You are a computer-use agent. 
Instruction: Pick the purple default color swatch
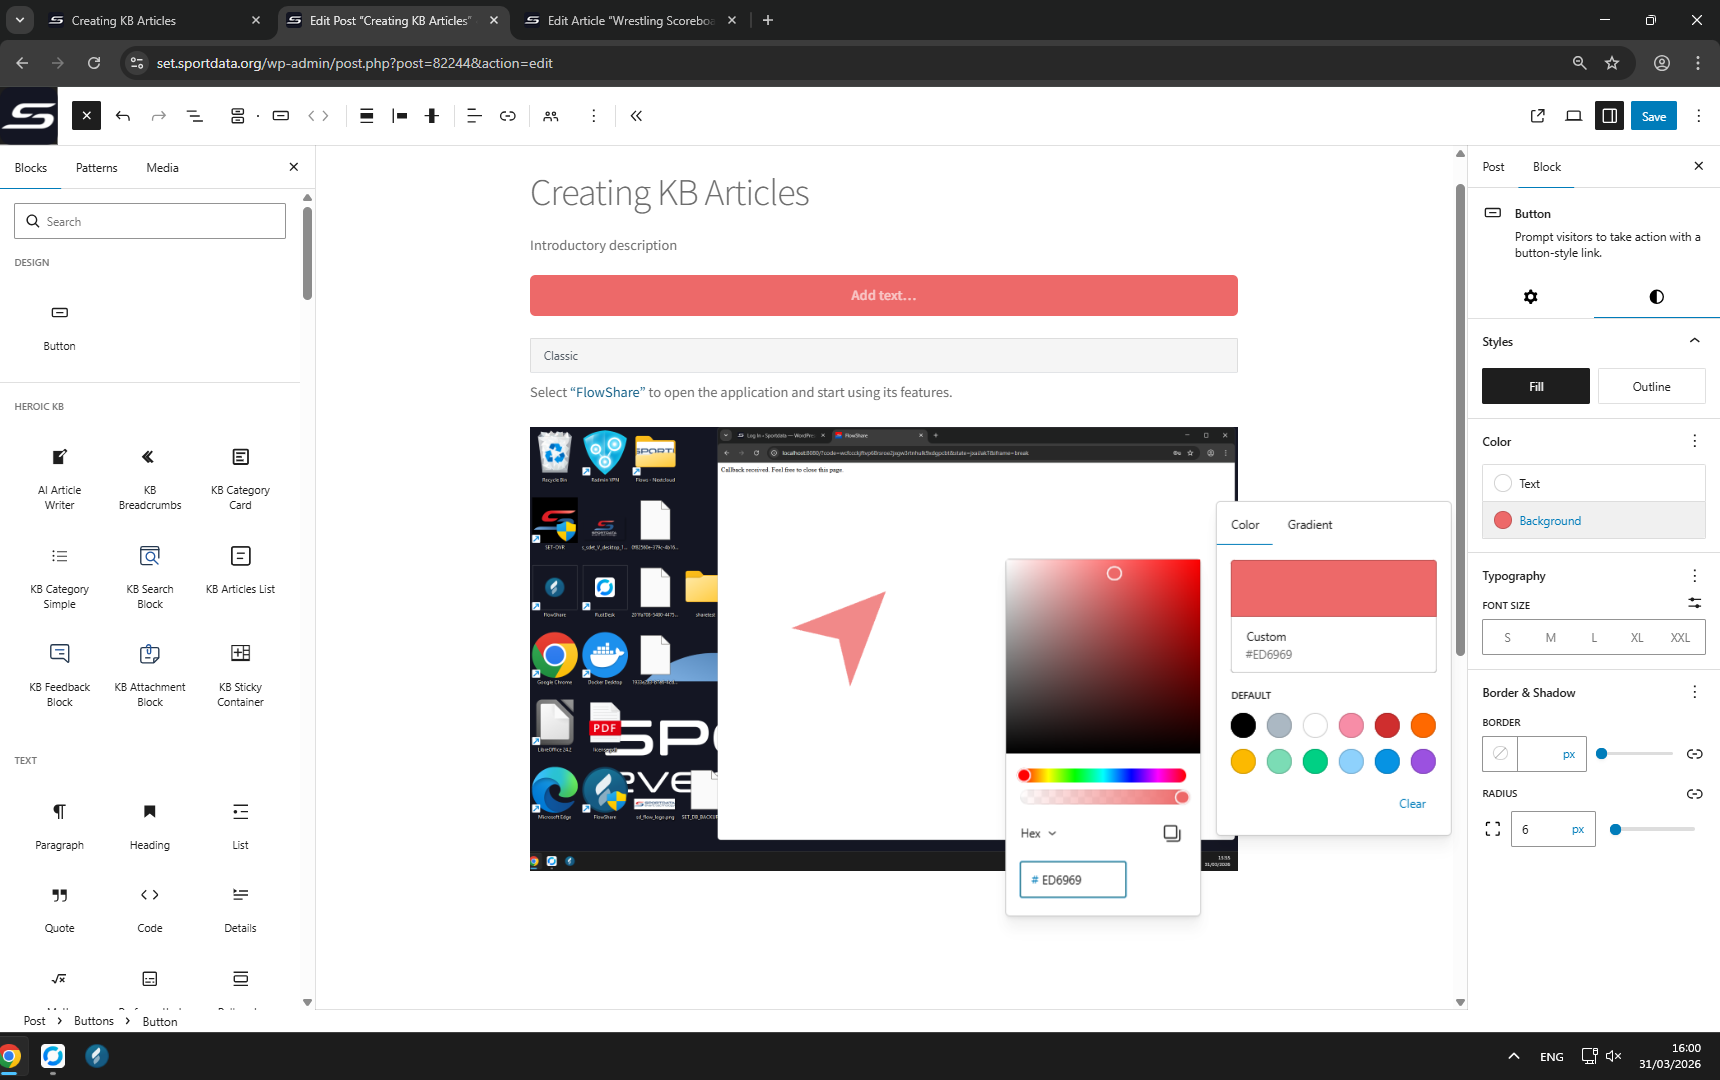coord(1423,762)
